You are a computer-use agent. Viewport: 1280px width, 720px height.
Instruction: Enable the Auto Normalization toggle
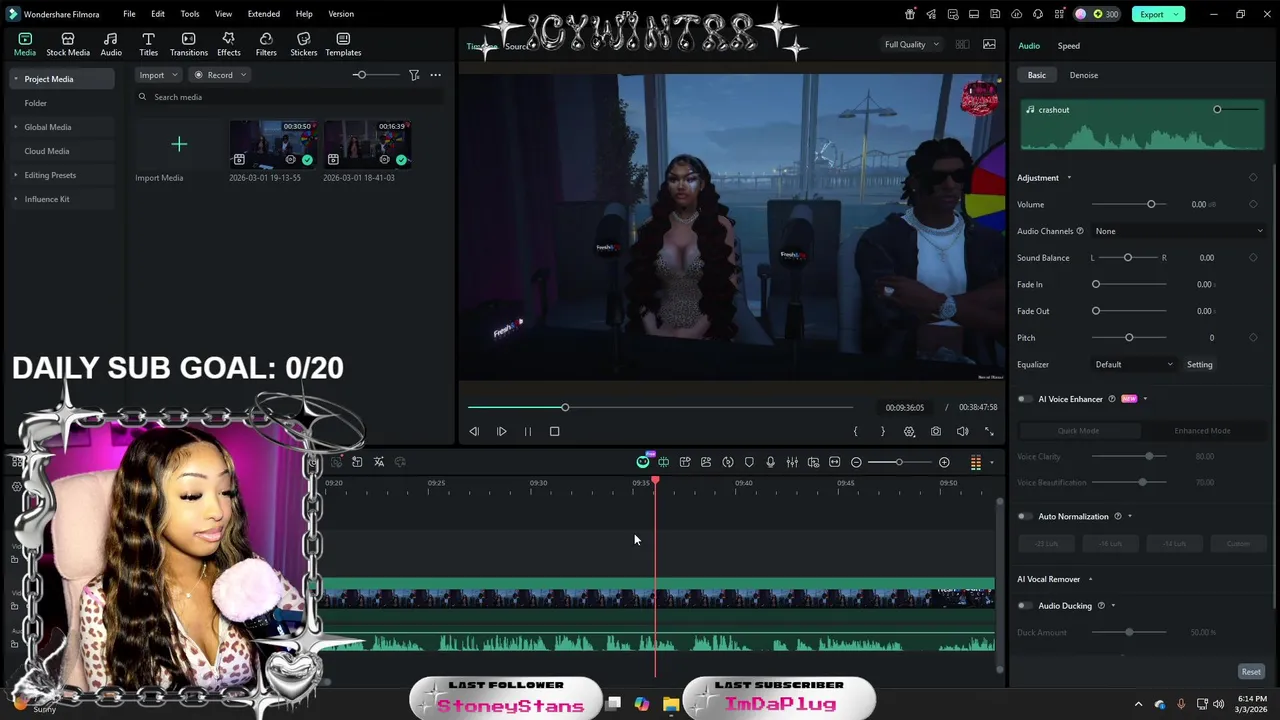1025,516
